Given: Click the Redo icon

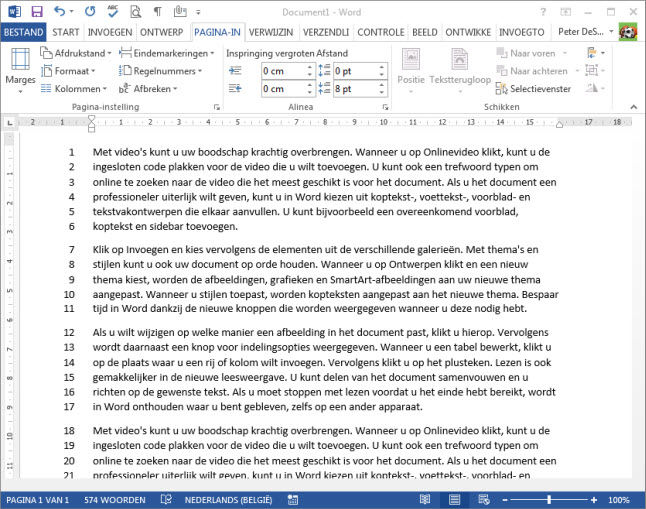Looking at the screenshot, I should [90, 12].
